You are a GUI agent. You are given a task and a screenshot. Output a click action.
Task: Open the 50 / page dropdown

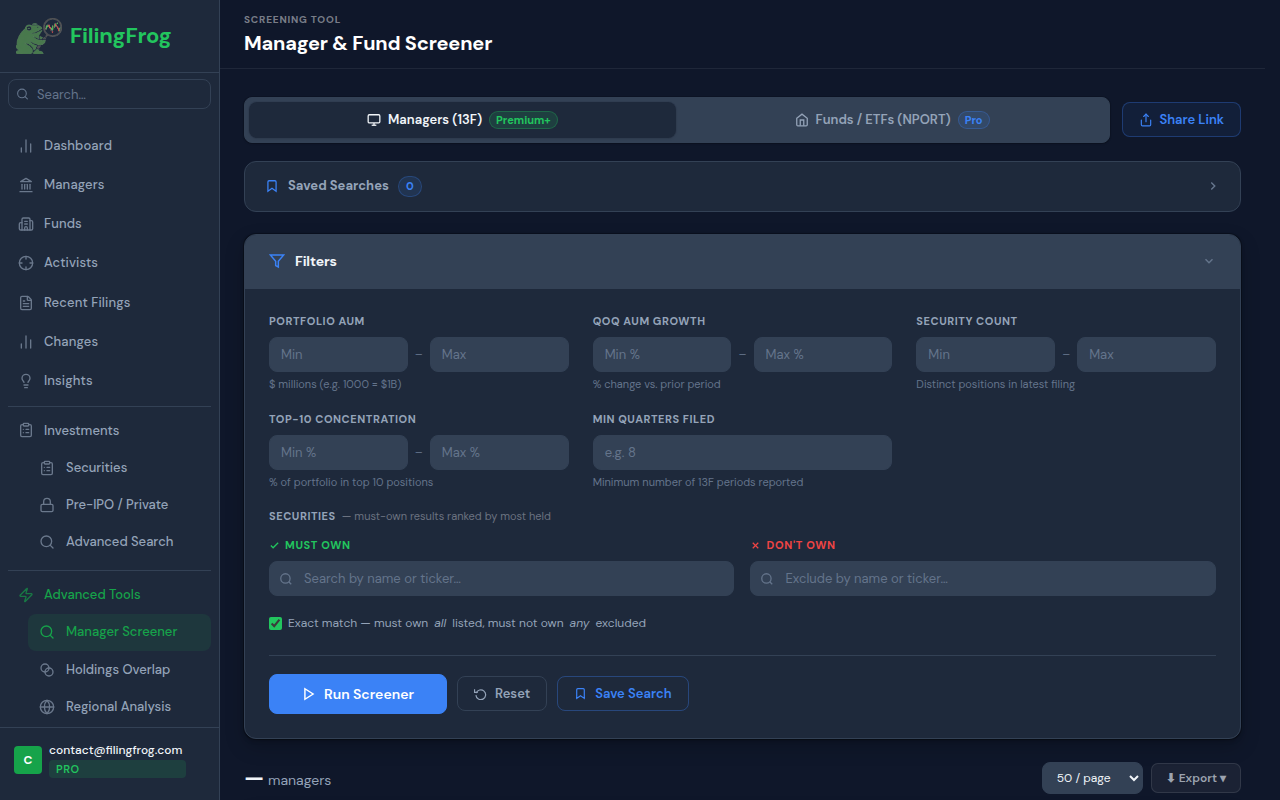(x=1092, y=777)
